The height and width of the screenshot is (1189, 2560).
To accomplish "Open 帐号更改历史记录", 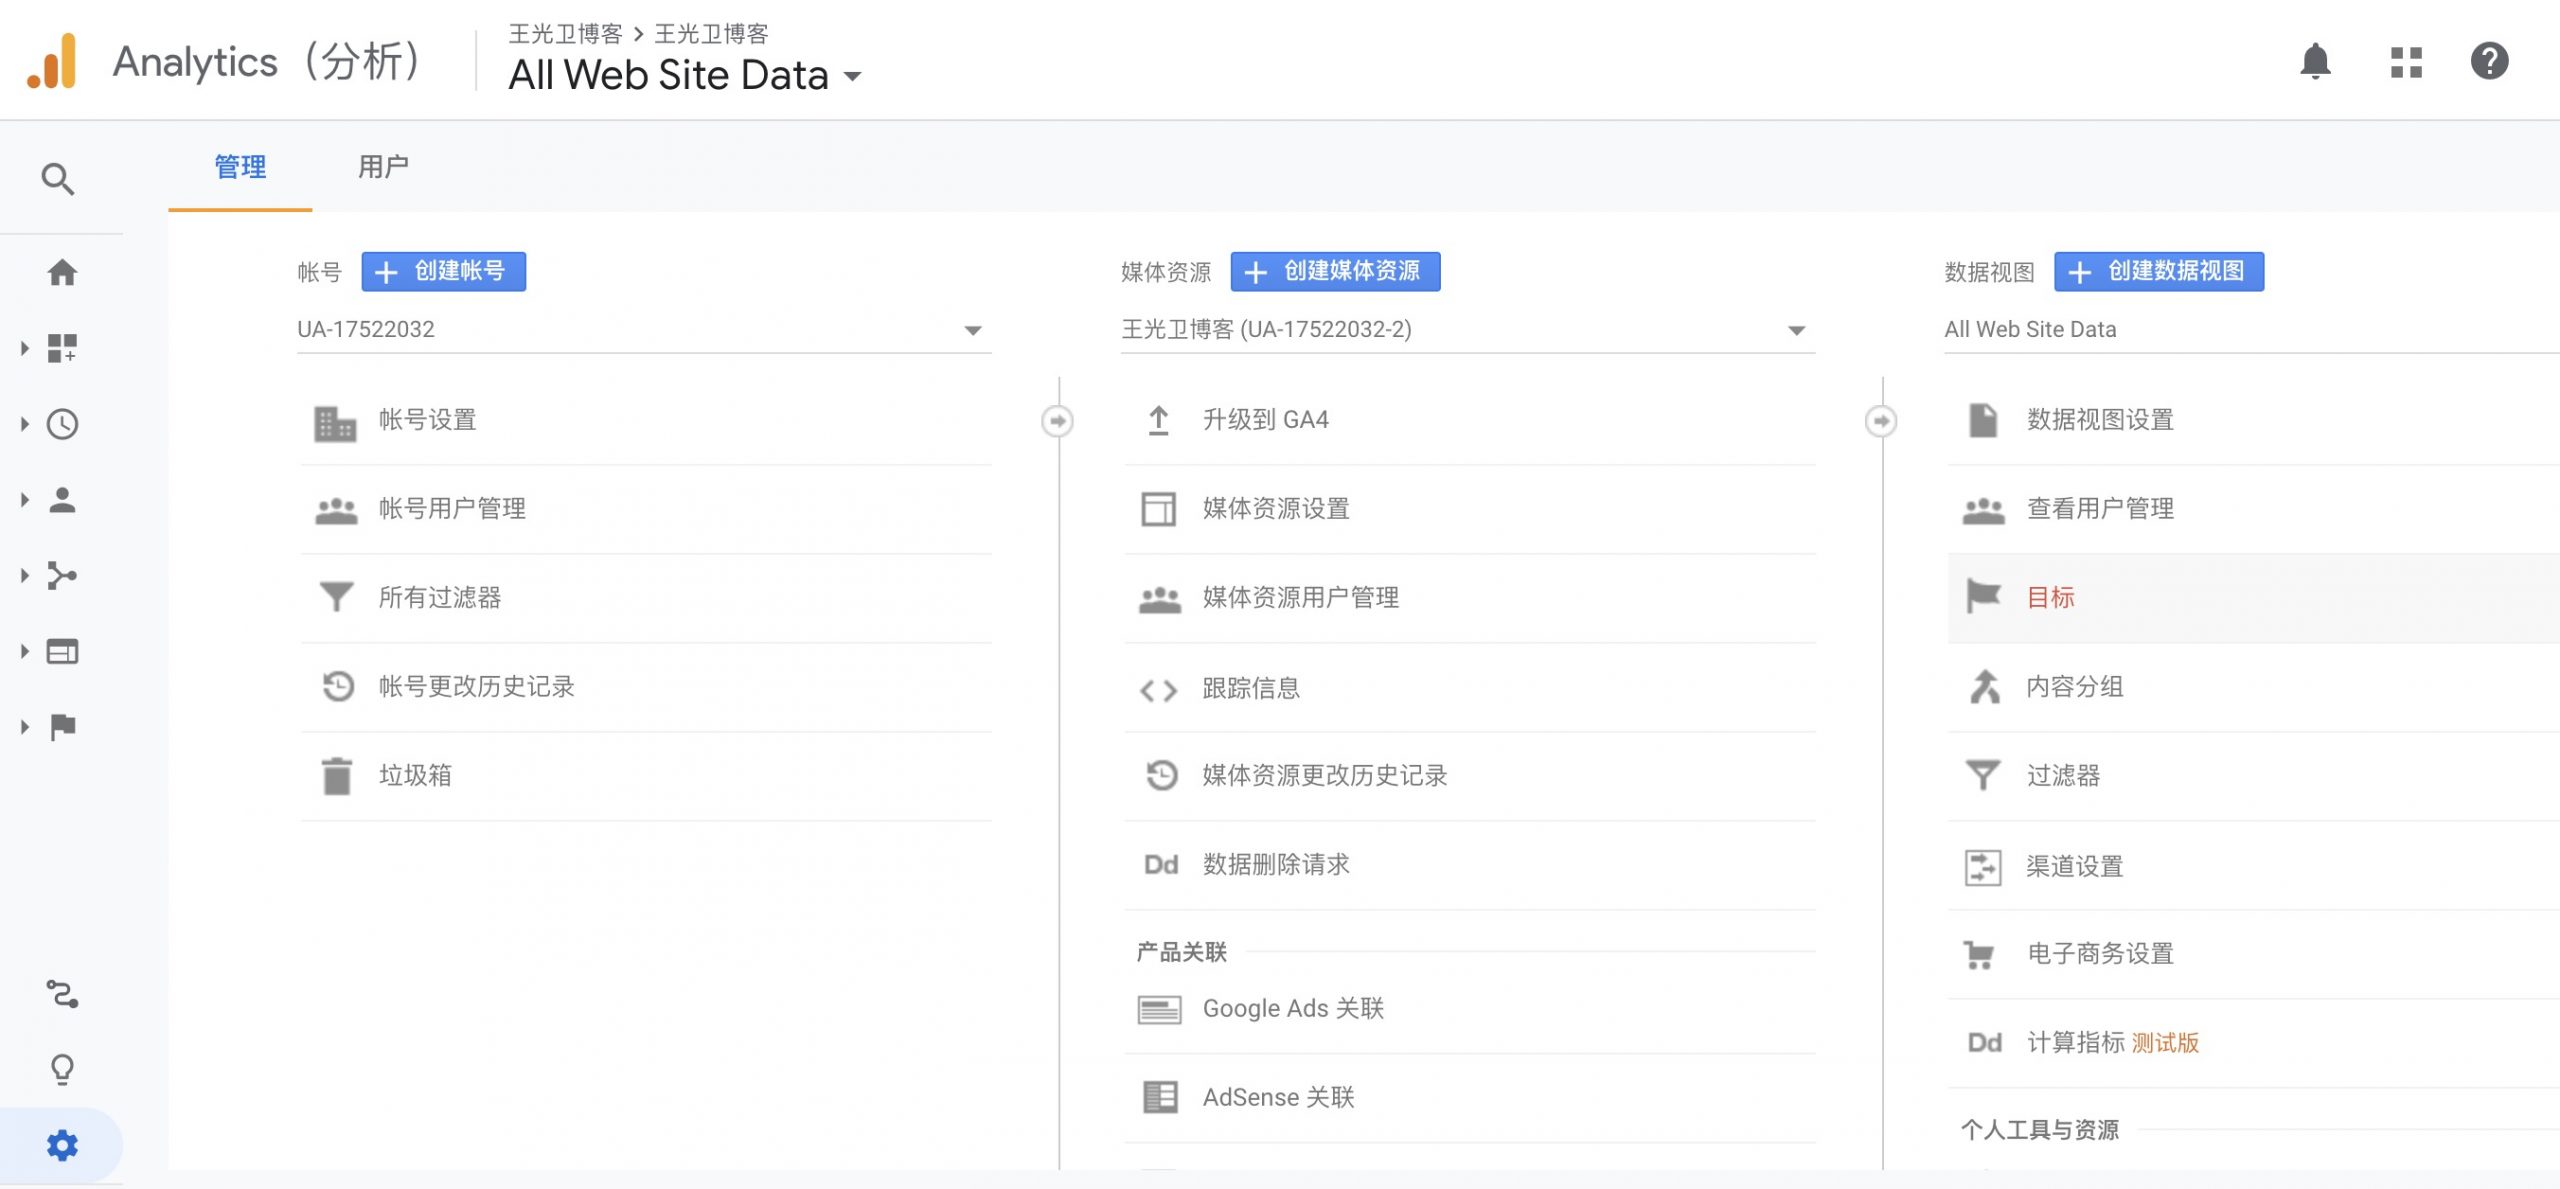I will [x=645, y=686].
